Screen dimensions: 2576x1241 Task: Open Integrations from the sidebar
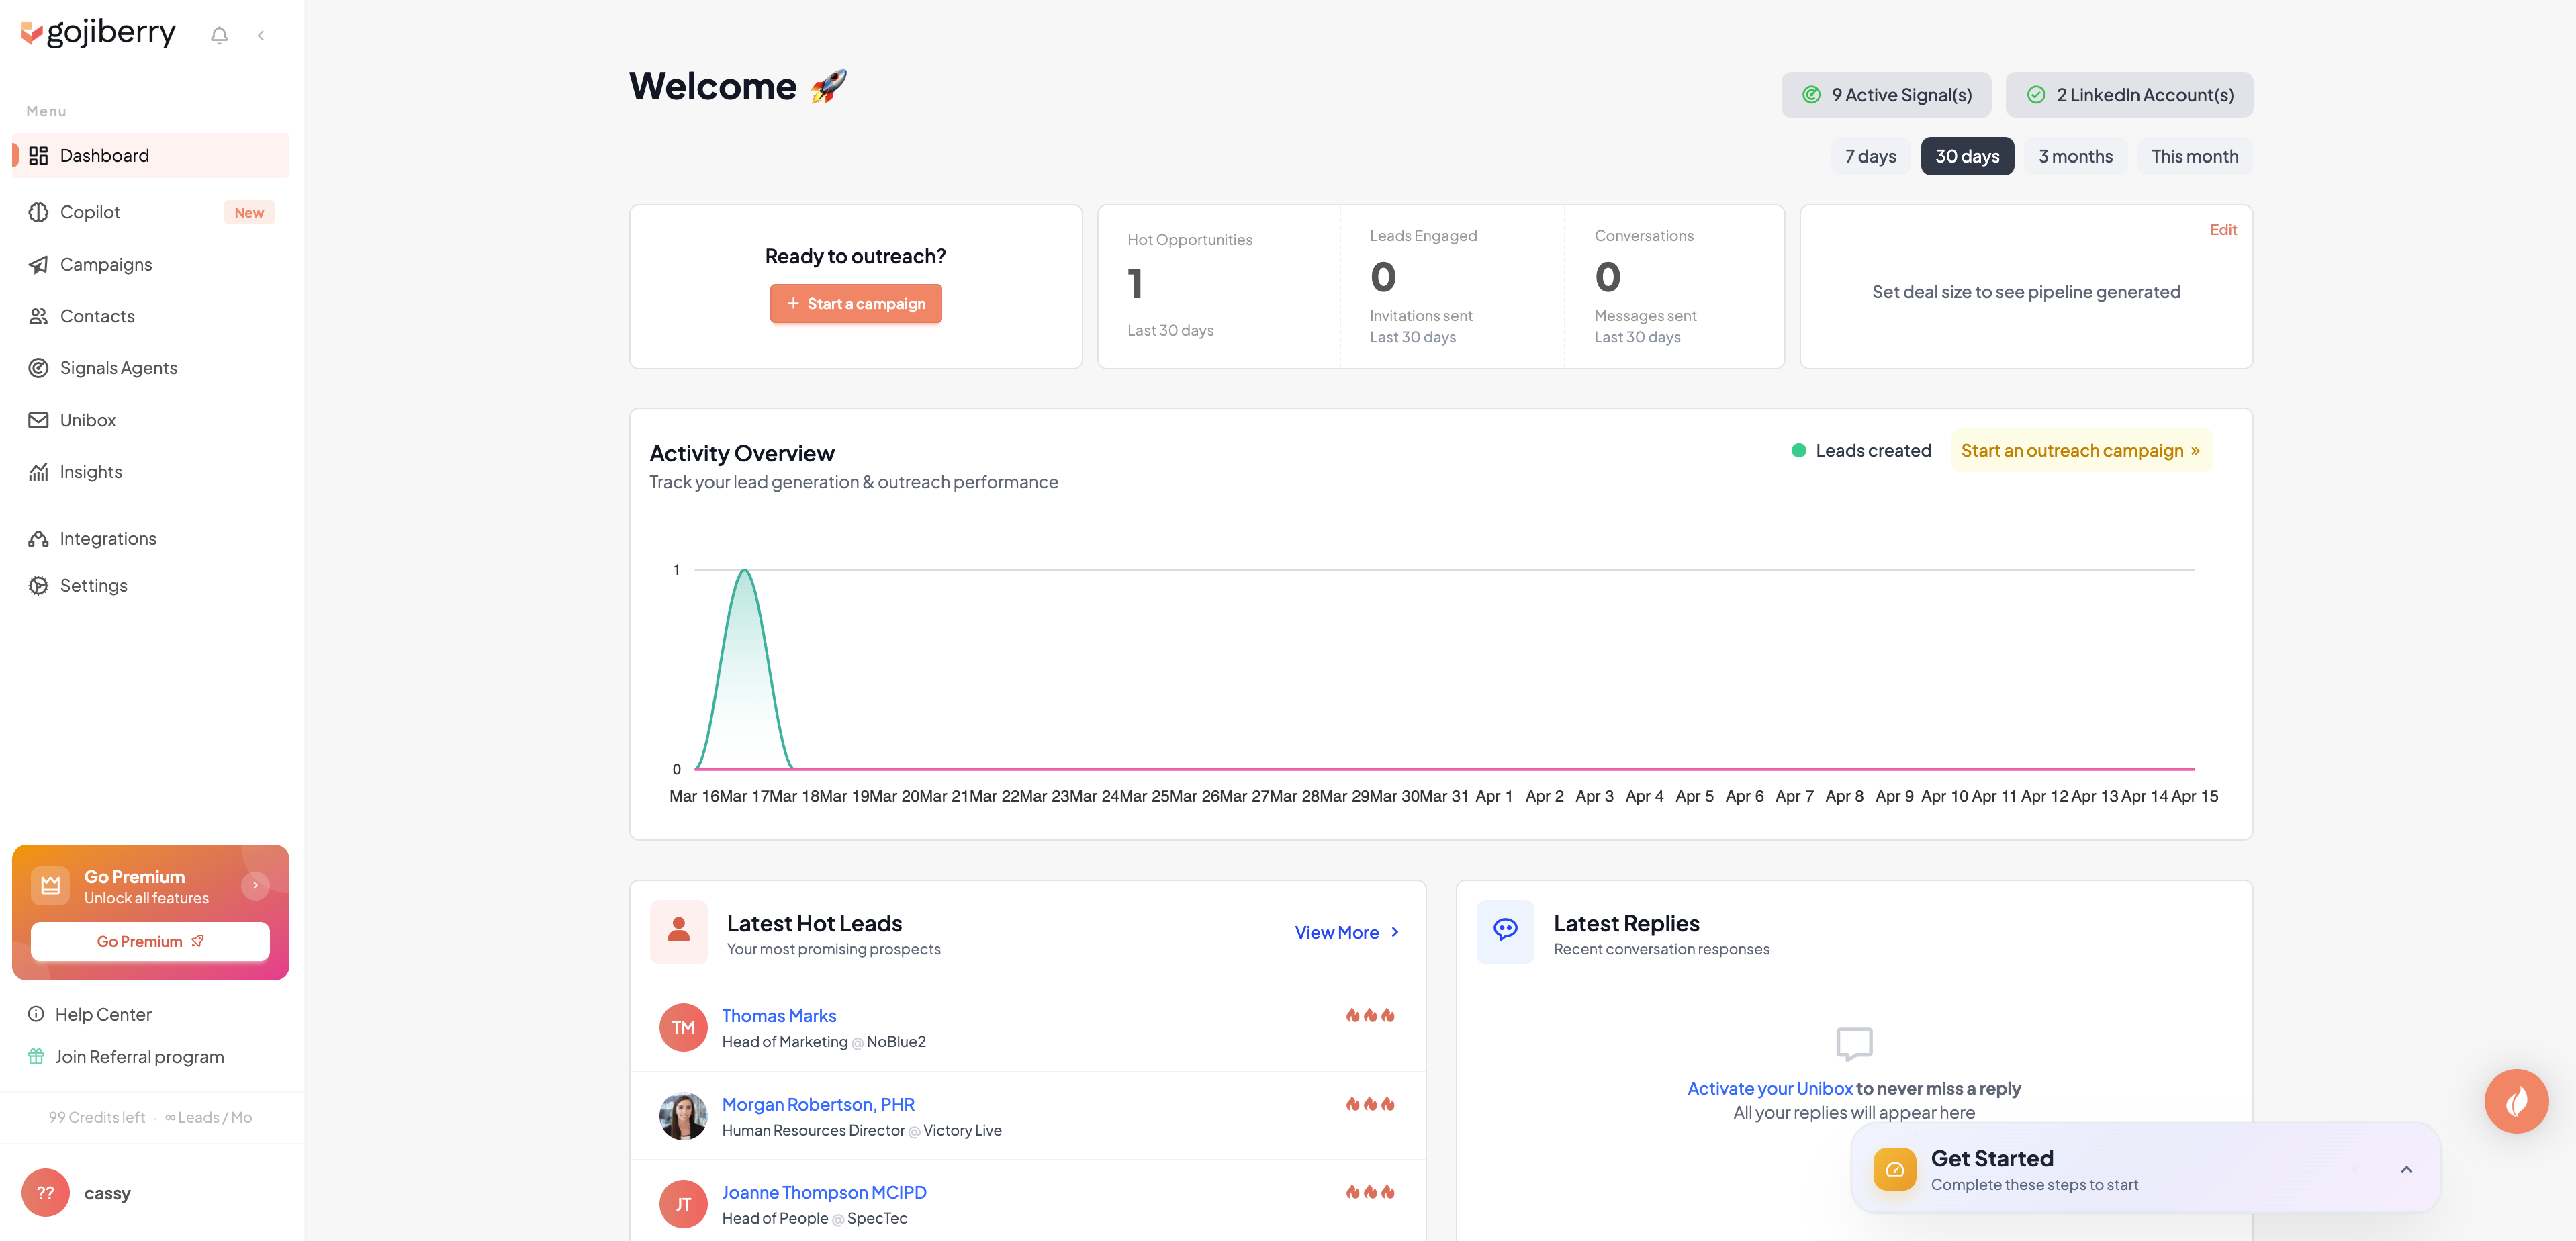pyautogui.click(x=108, y=538)
